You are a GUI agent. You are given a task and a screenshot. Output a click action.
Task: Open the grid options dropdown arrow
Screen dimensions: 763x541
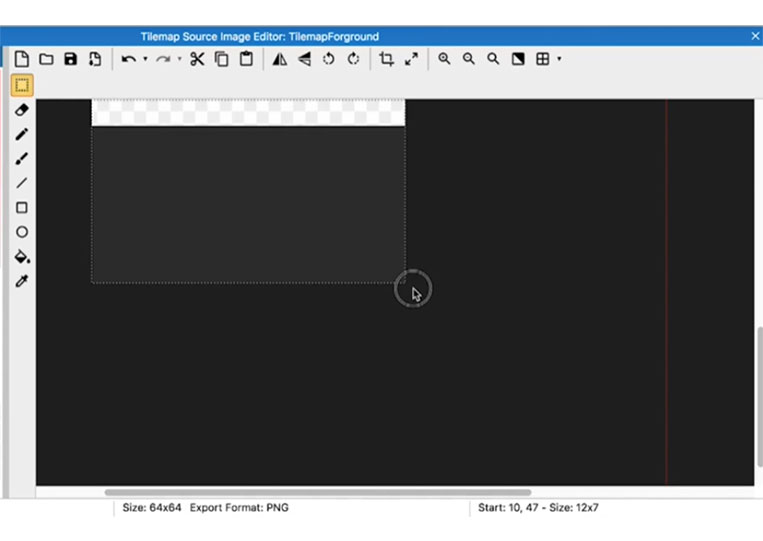(x=559, y=59)
